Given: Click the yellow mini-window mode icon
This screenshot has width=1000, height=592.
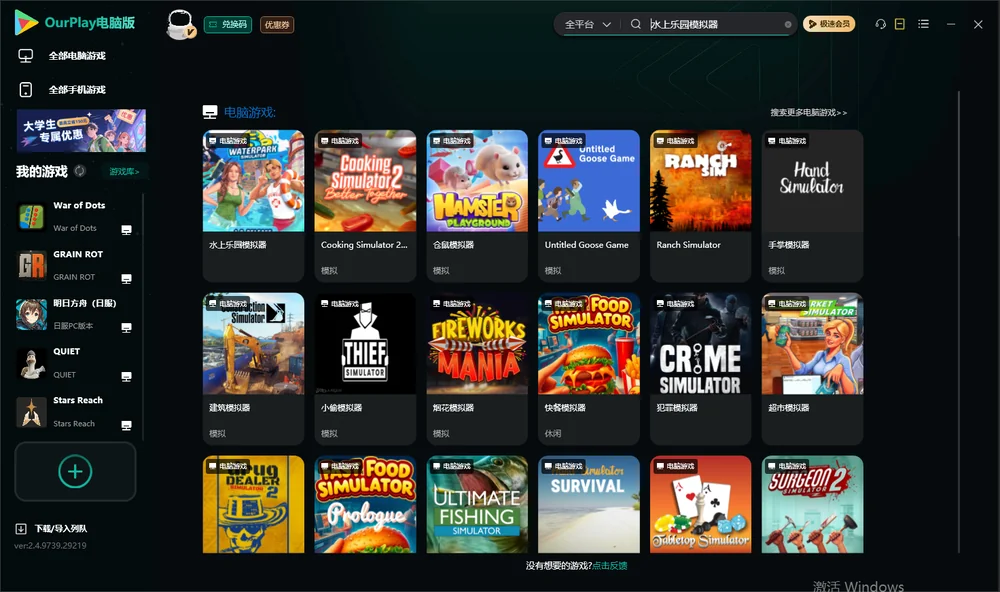Looking at the screenshot, I should pyautogui.click(x=899, y=24).
